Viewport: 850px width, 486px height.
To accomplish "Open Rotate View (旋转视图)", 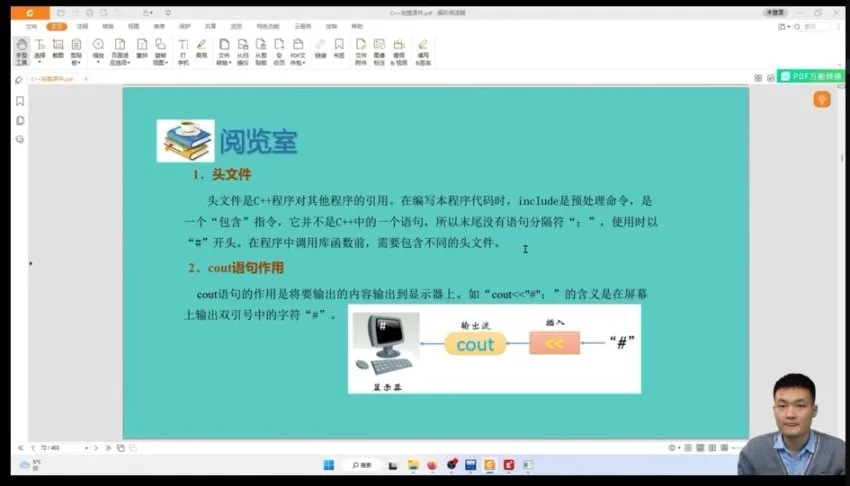I will tap(160, 51).
